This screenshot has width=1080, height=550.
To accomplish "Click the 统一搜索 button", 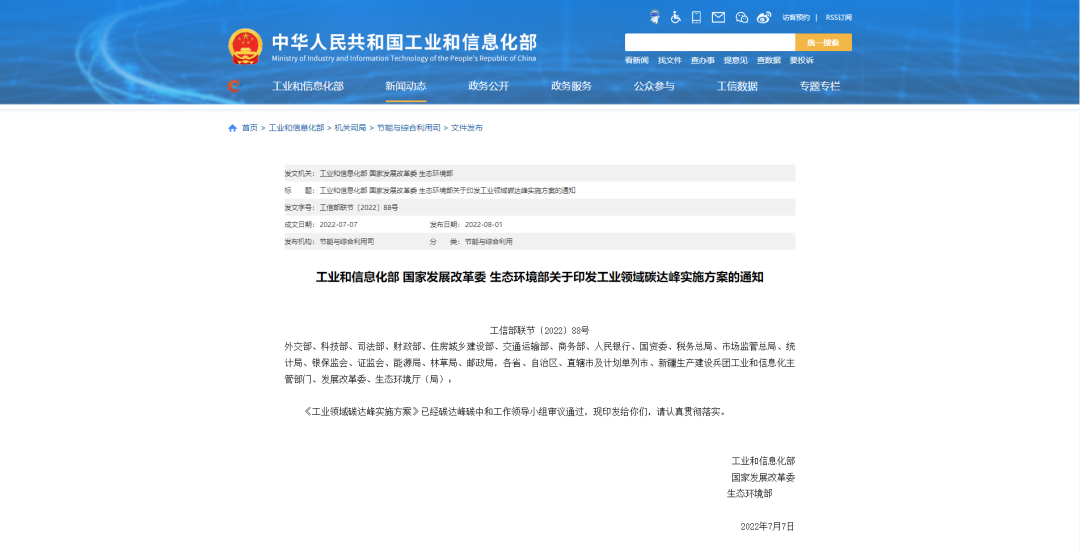I will (x=823, y=42).
